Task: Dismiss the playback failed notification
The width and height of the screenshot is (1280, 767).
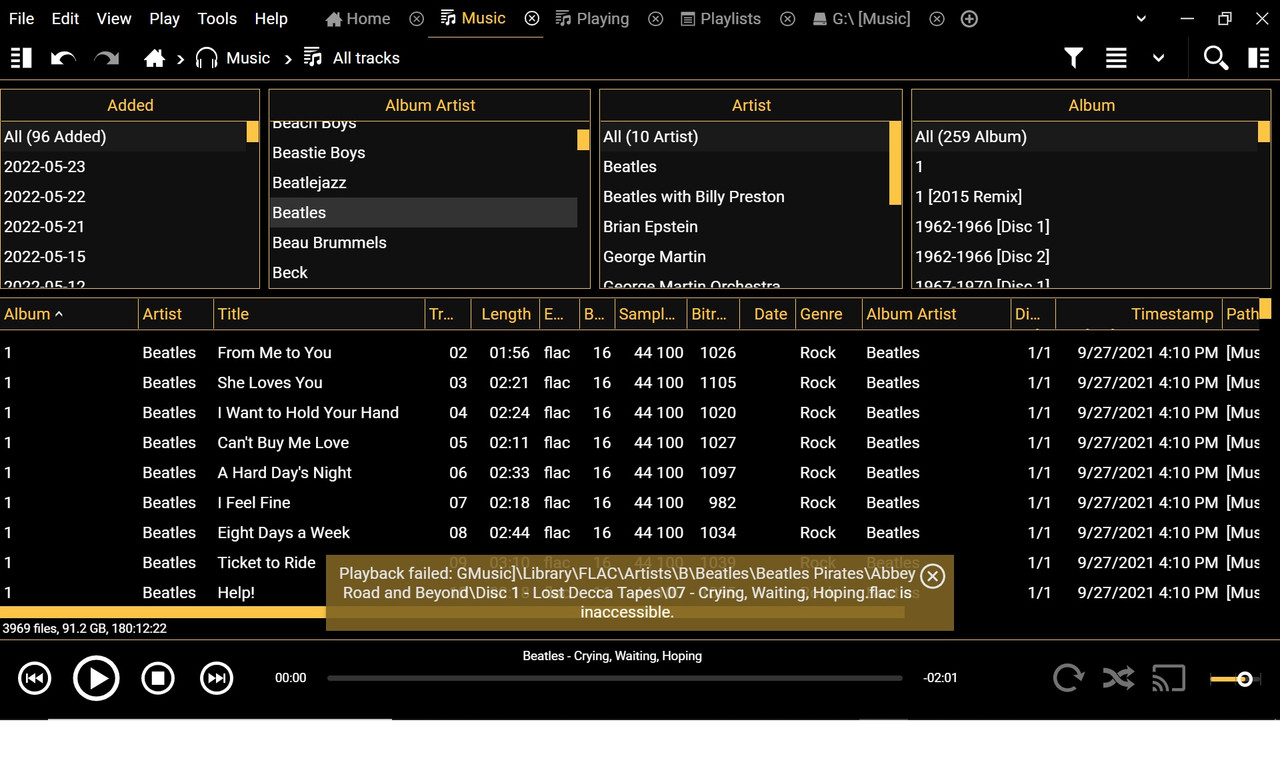Action: tap(932, 576)
